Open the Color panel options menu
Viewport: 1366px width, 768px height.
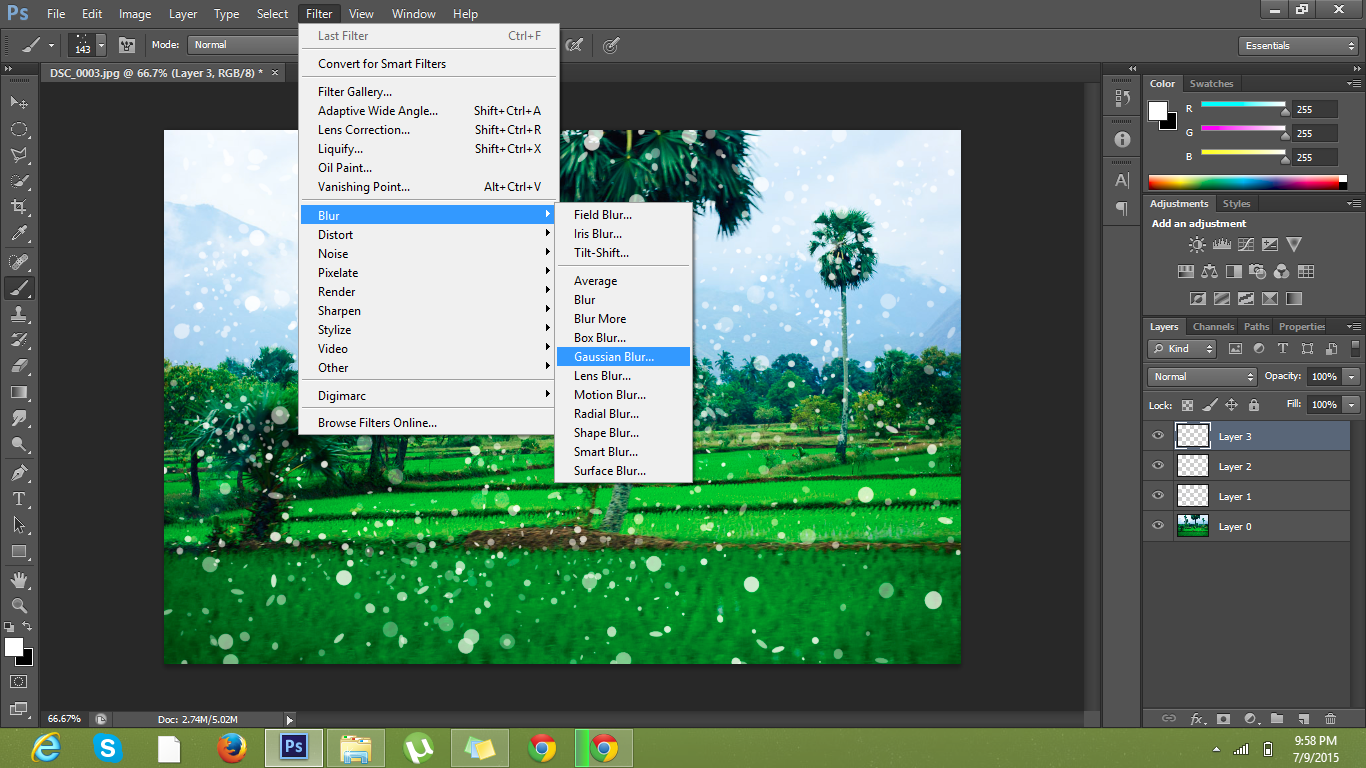click(x=1354, y=84)
